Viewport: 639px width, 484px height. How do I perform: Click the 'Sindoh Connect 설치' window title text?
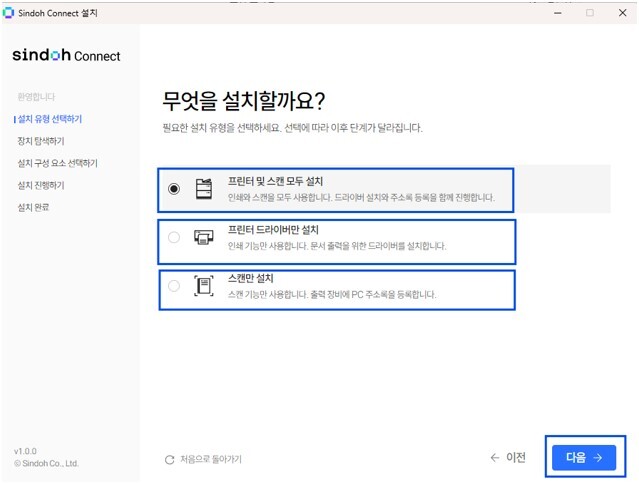tap(58, 13)
